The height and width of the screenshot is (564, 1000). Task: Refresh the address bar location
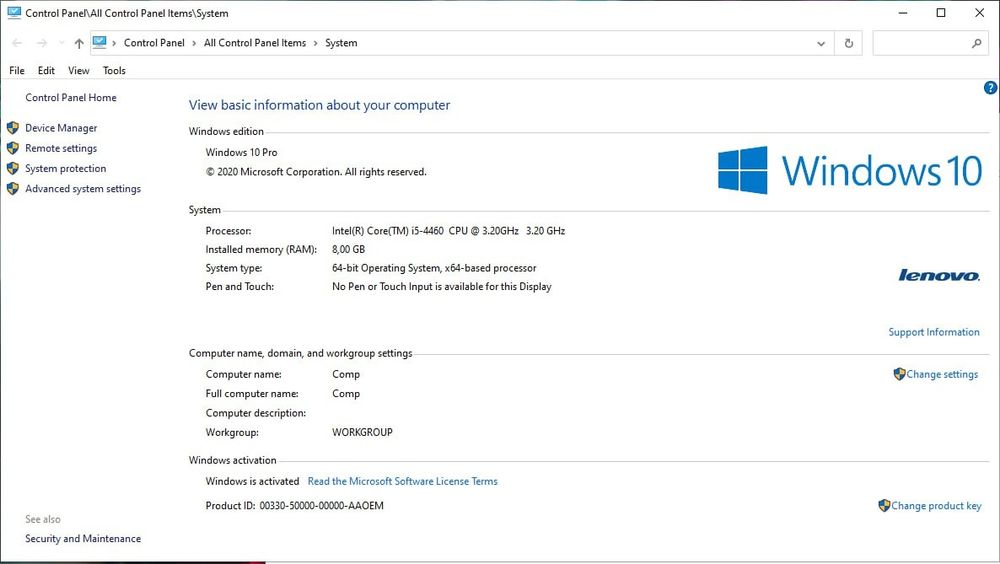click(x=849, y=43)
